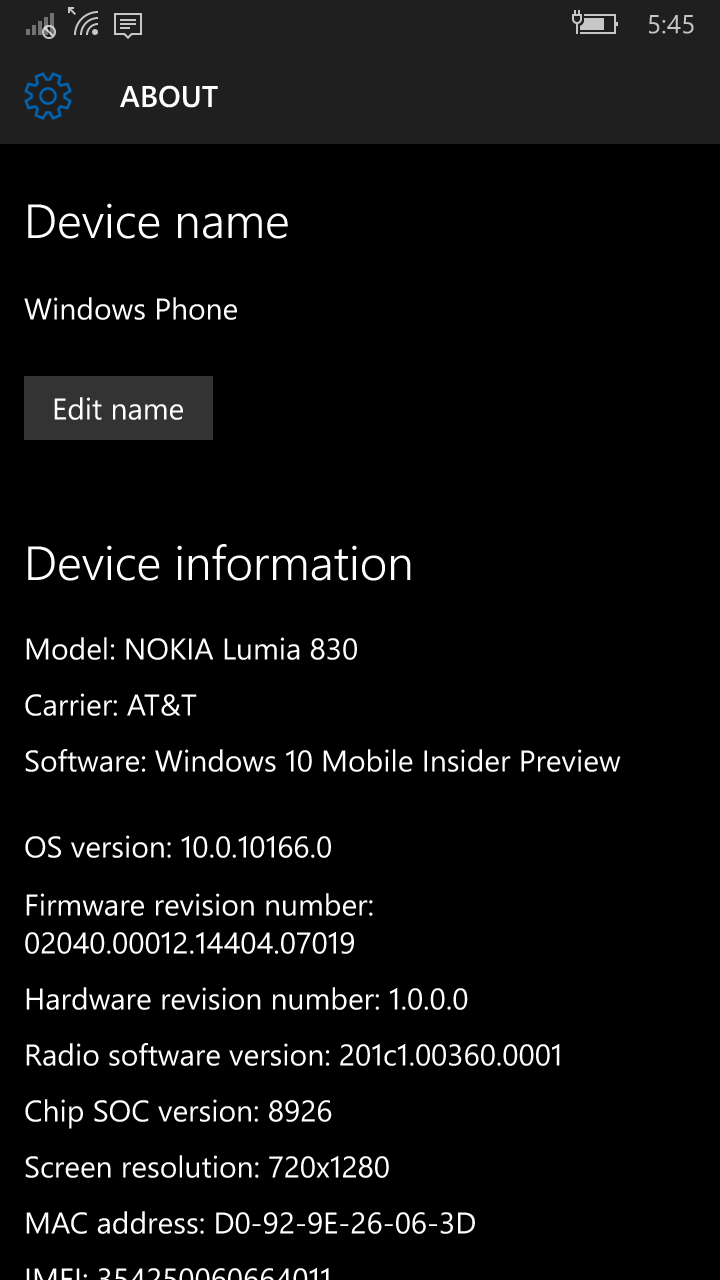
Task: Select the Carrier: AT&T line
Action: [111, 706]
